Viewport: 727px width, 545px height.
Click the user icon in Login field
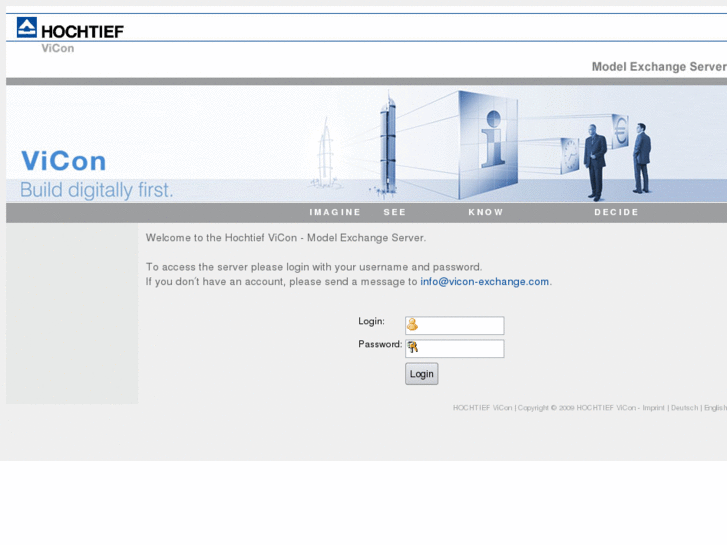coord(412,325)
